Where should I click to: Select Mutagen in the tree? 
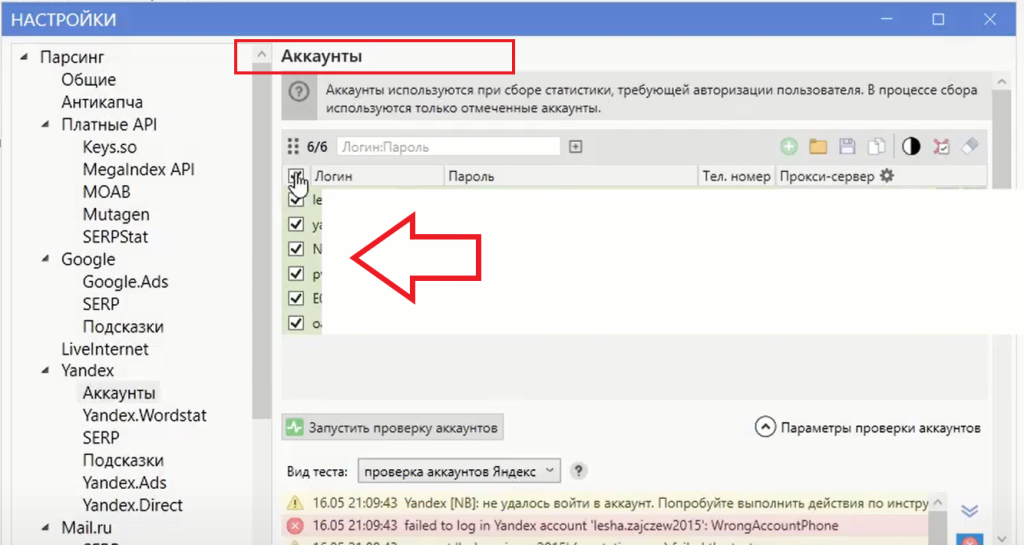(x=116, y=214)
